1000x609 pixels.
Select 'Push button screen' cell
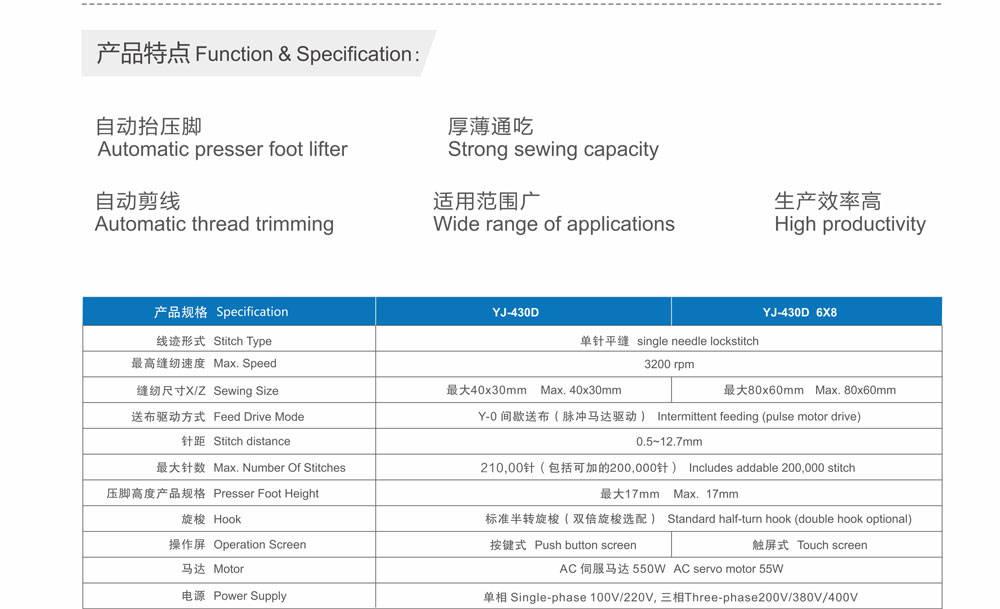585,545
